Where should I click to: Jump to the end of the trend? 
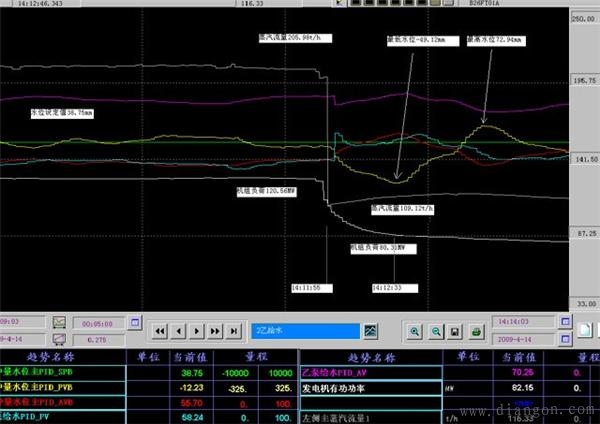[232, 330]
